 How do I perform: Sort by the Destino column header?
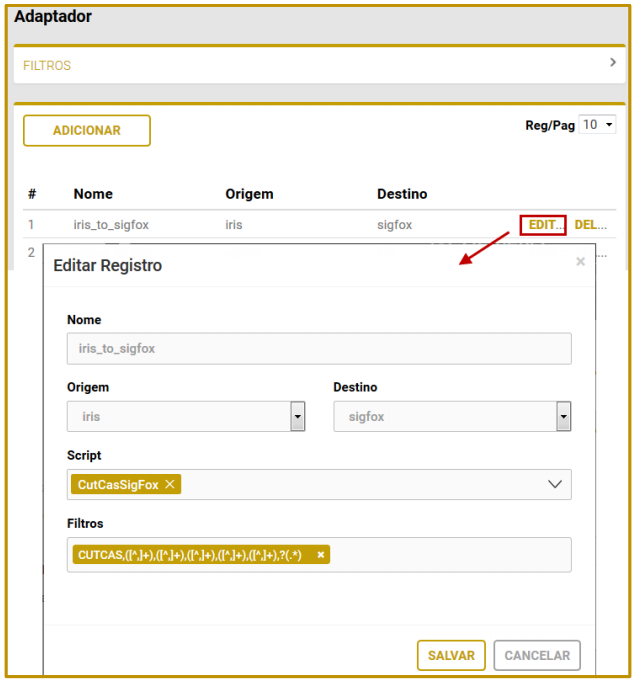402,194
